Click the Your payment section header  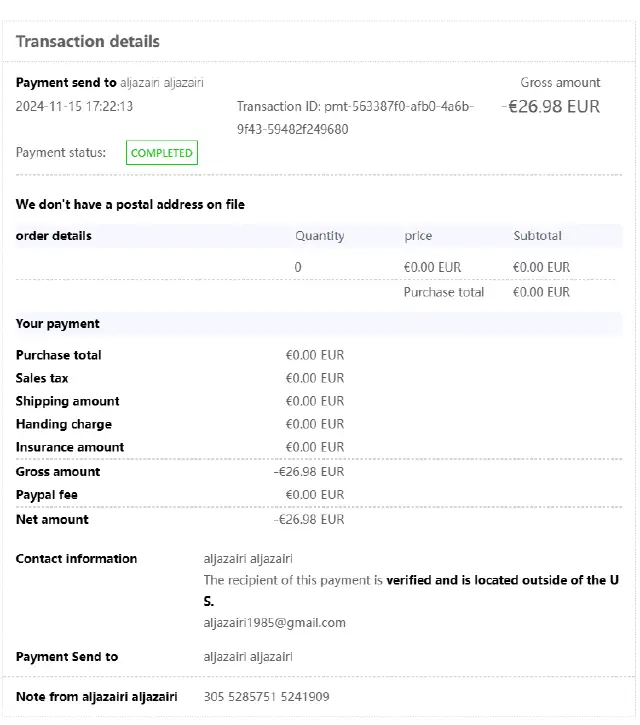(58, 324)
